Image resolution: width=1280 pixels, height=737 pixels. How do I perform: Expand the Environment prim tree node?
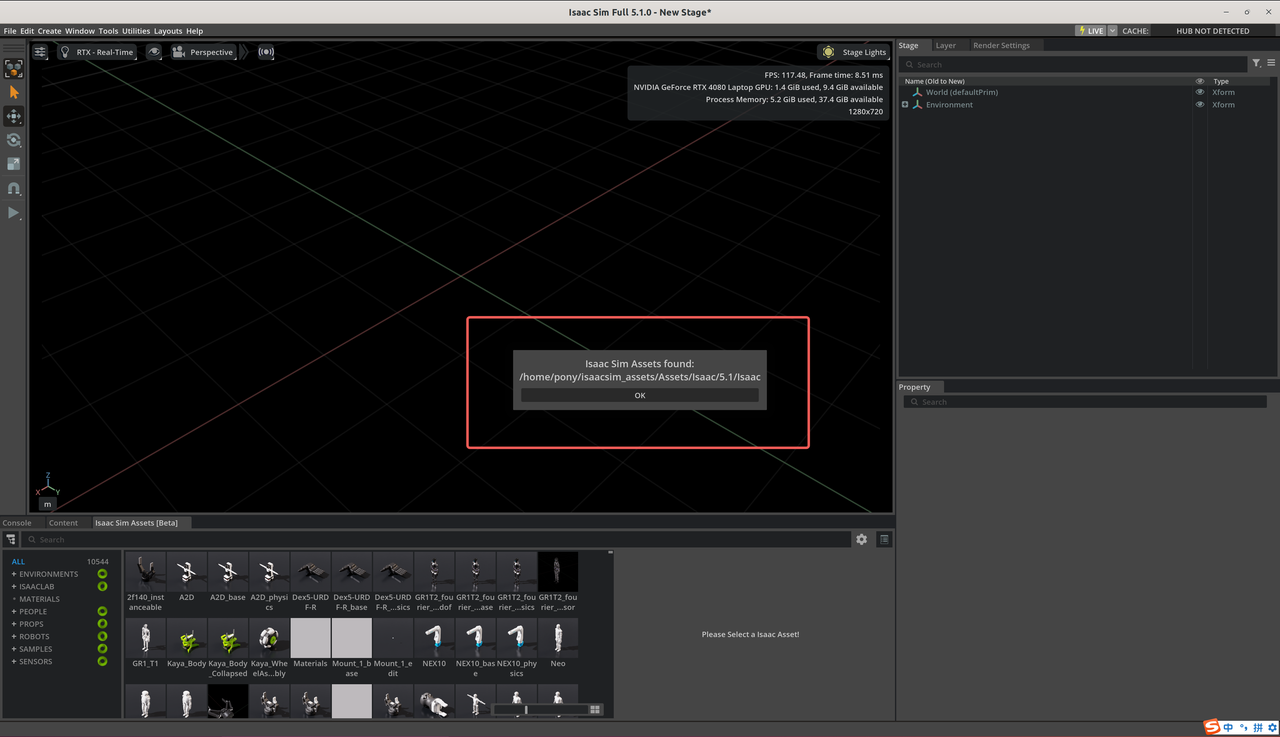tap(905, 104)
